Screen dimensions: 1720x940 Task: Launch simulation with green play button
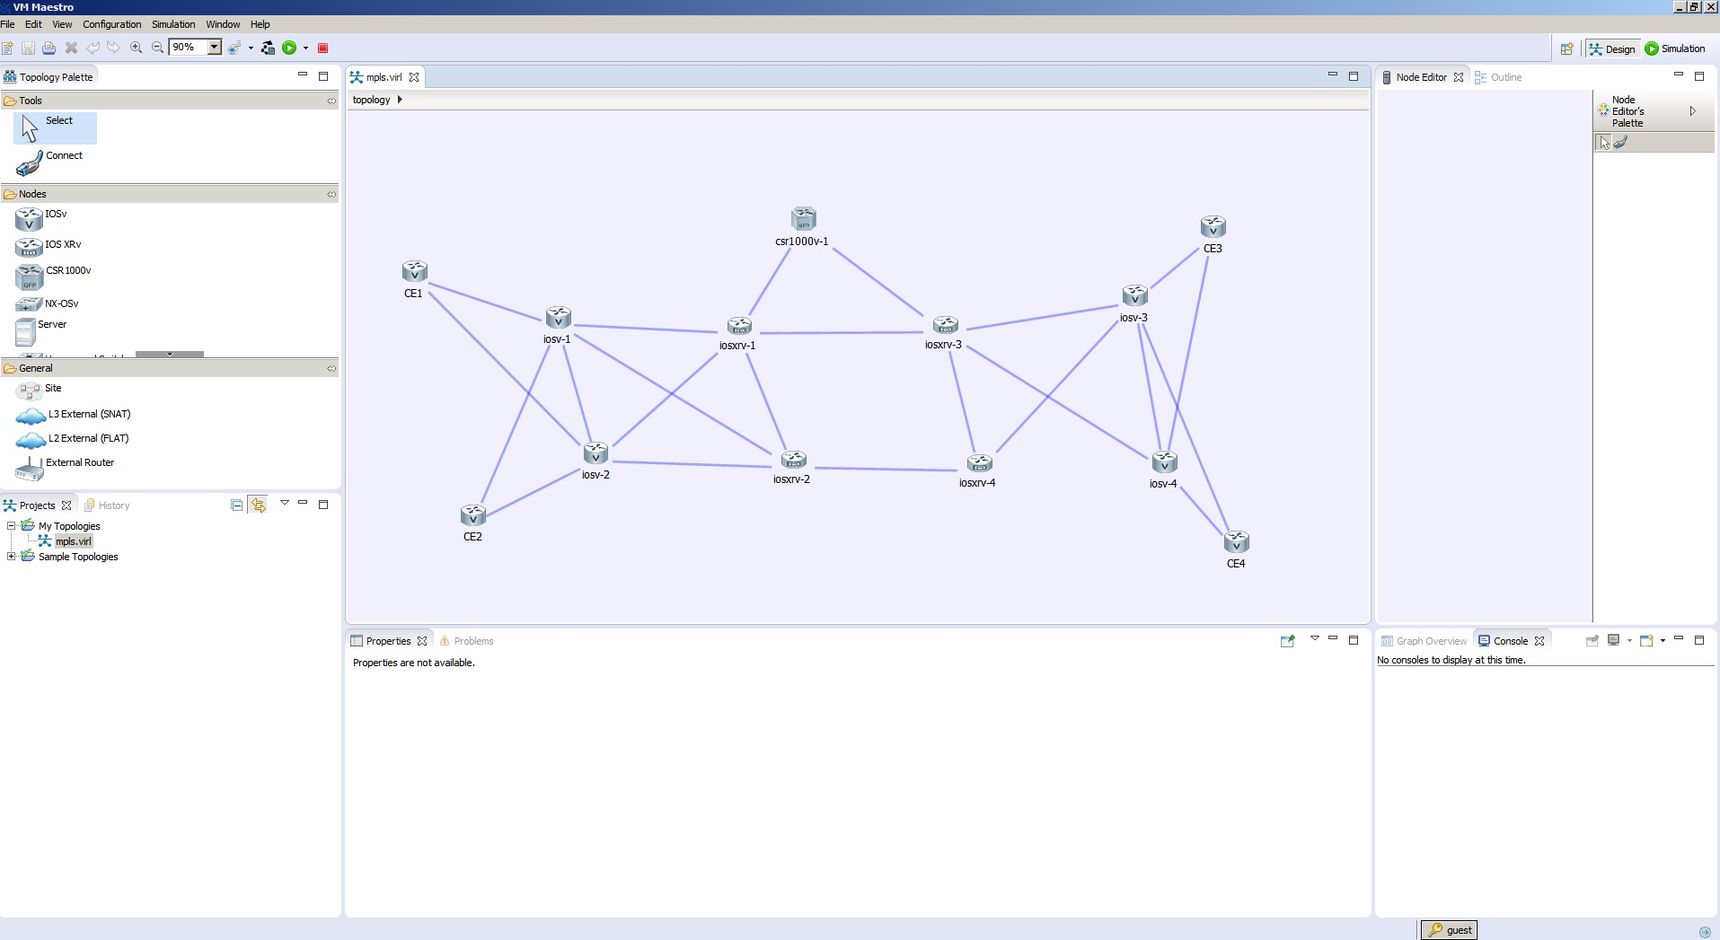click(289, 48)
